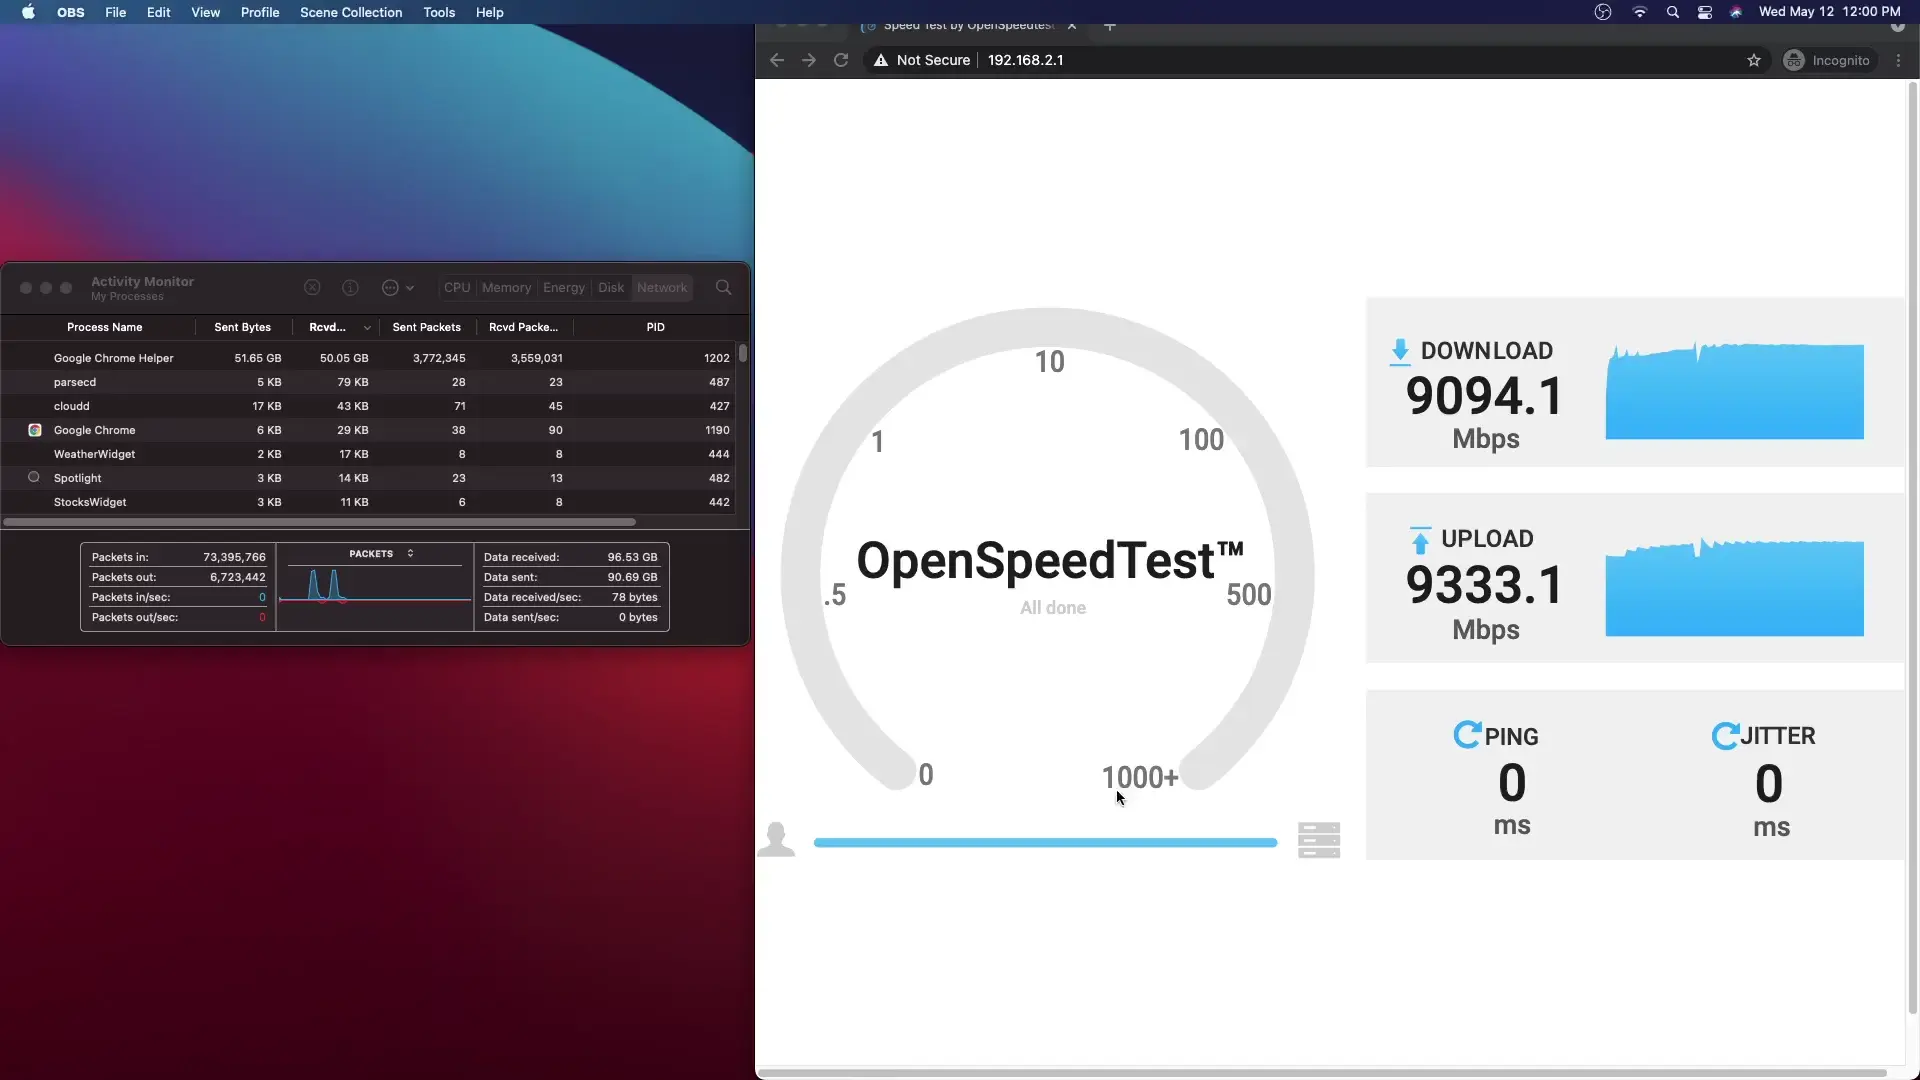This screenshot has width=1920, height=1080.
Task: Sort by Process Name column header
Action: pos(105,327)
